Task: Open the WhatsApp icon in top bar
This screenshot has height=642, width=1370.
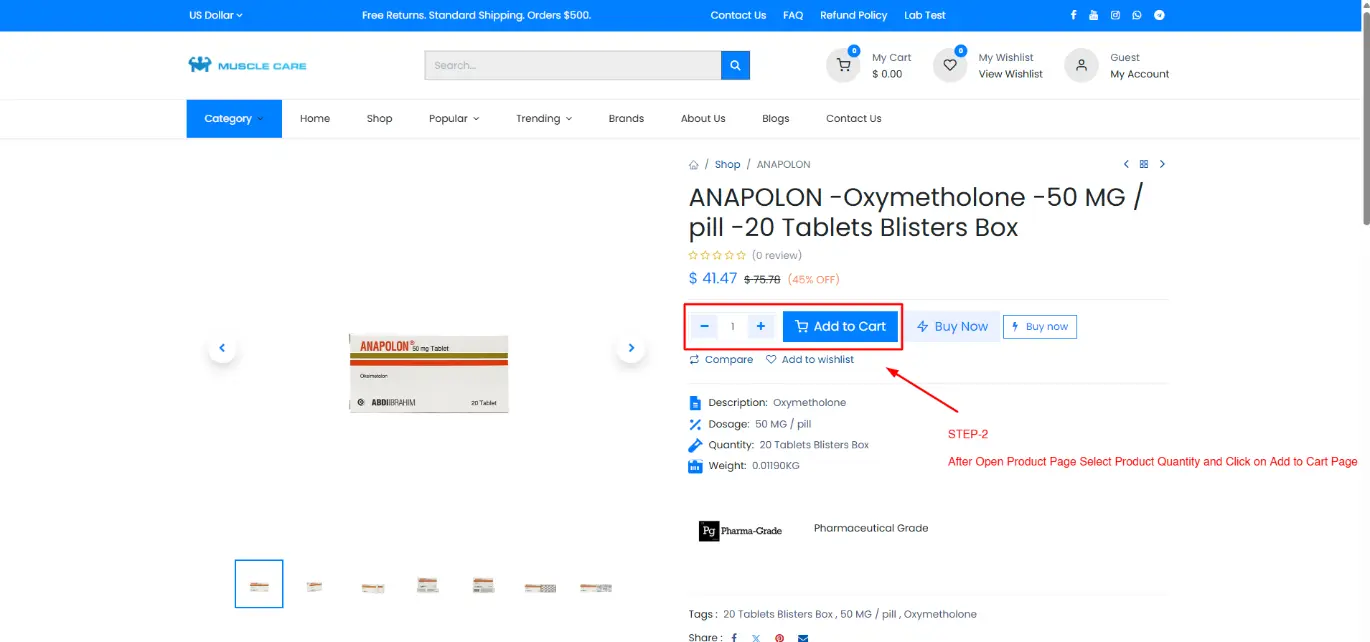Action: tap(1137, 15)
